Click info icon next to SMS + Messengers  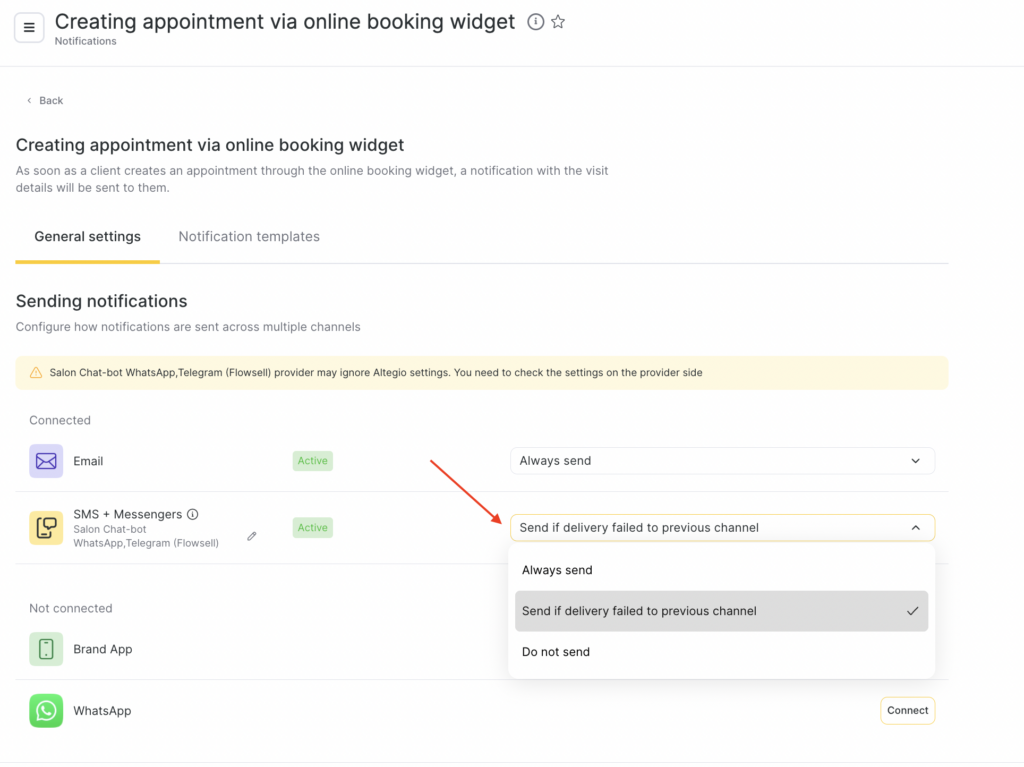(193, 514)
